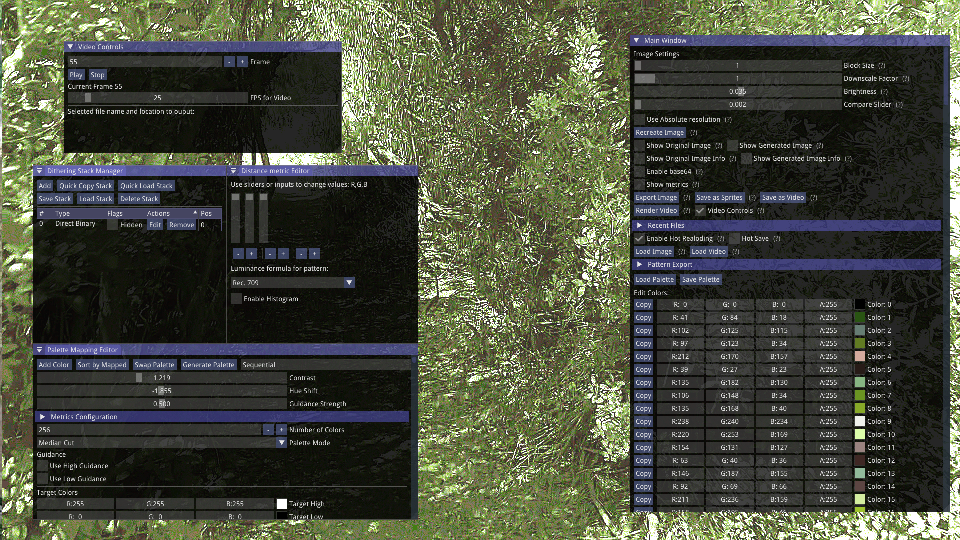The image size is (960, 540).
Task: Toggle Enable base64 checkbox
Action: pyautogui.click(x=639, y=171)
